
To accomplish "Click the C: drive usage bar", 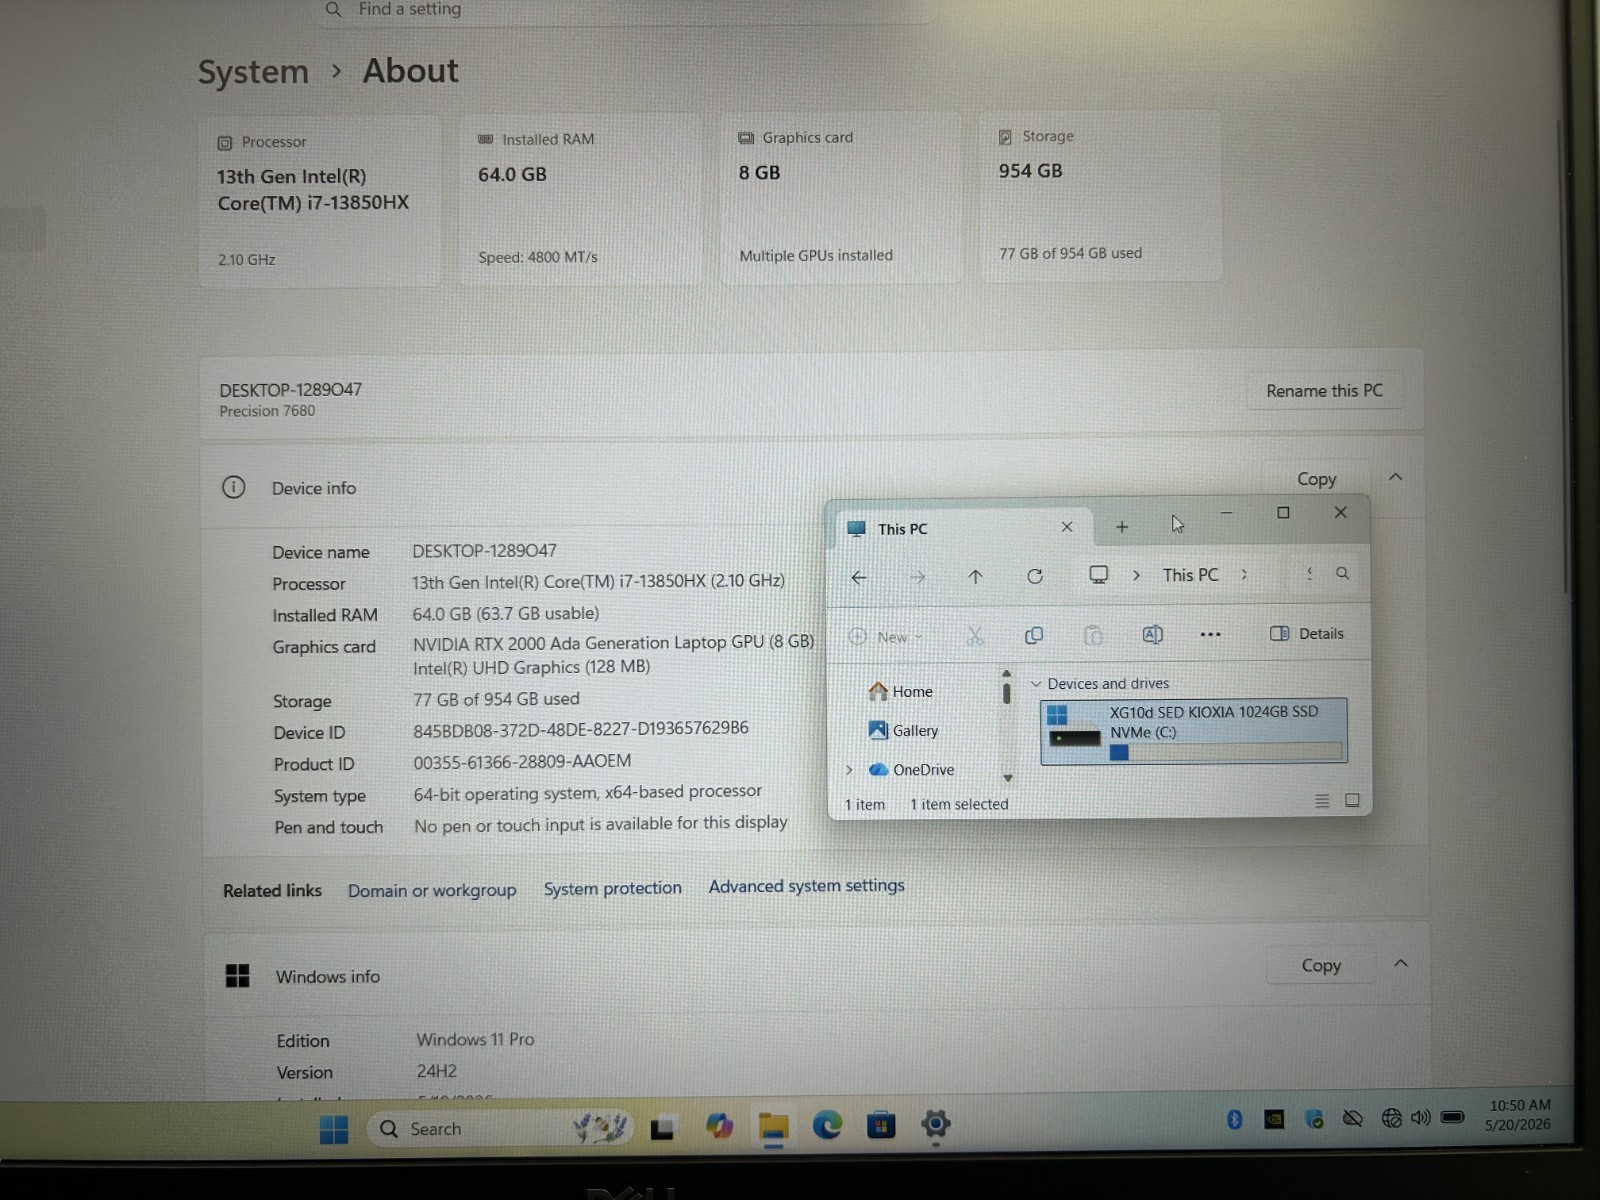I will [1225, 752].
